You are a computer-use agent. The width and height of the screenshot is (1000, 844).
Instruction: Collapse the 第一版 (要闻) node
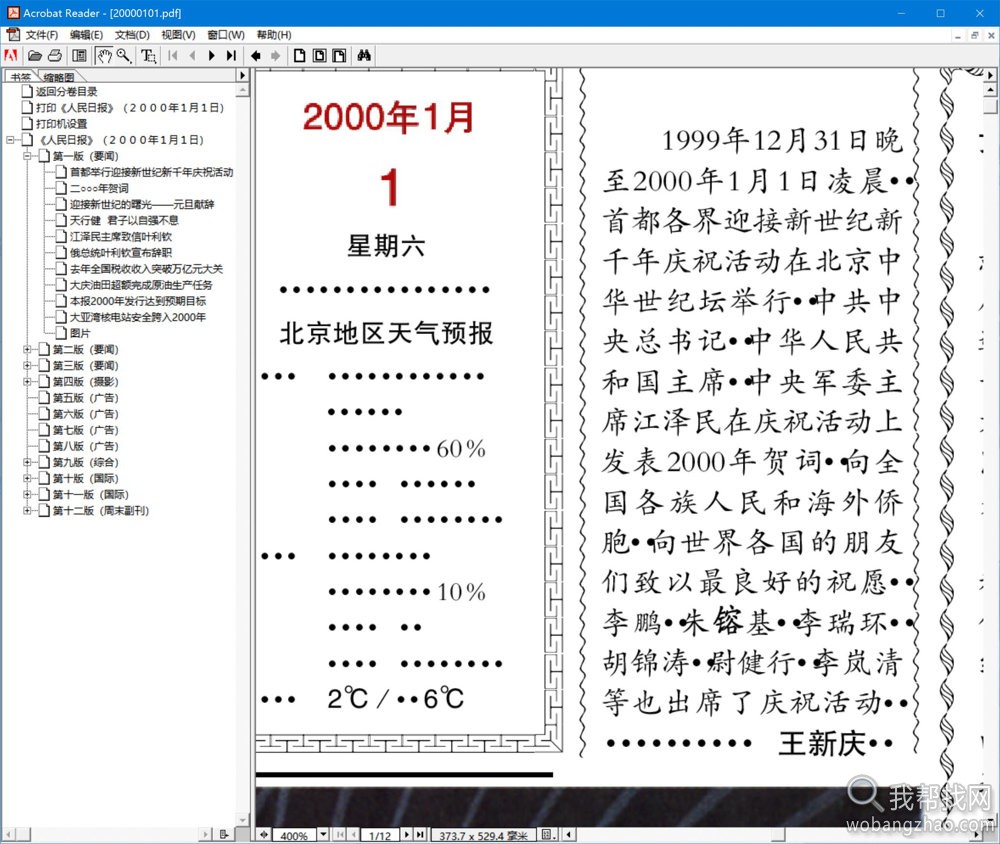pyautogui.click(x=27, y=156)
